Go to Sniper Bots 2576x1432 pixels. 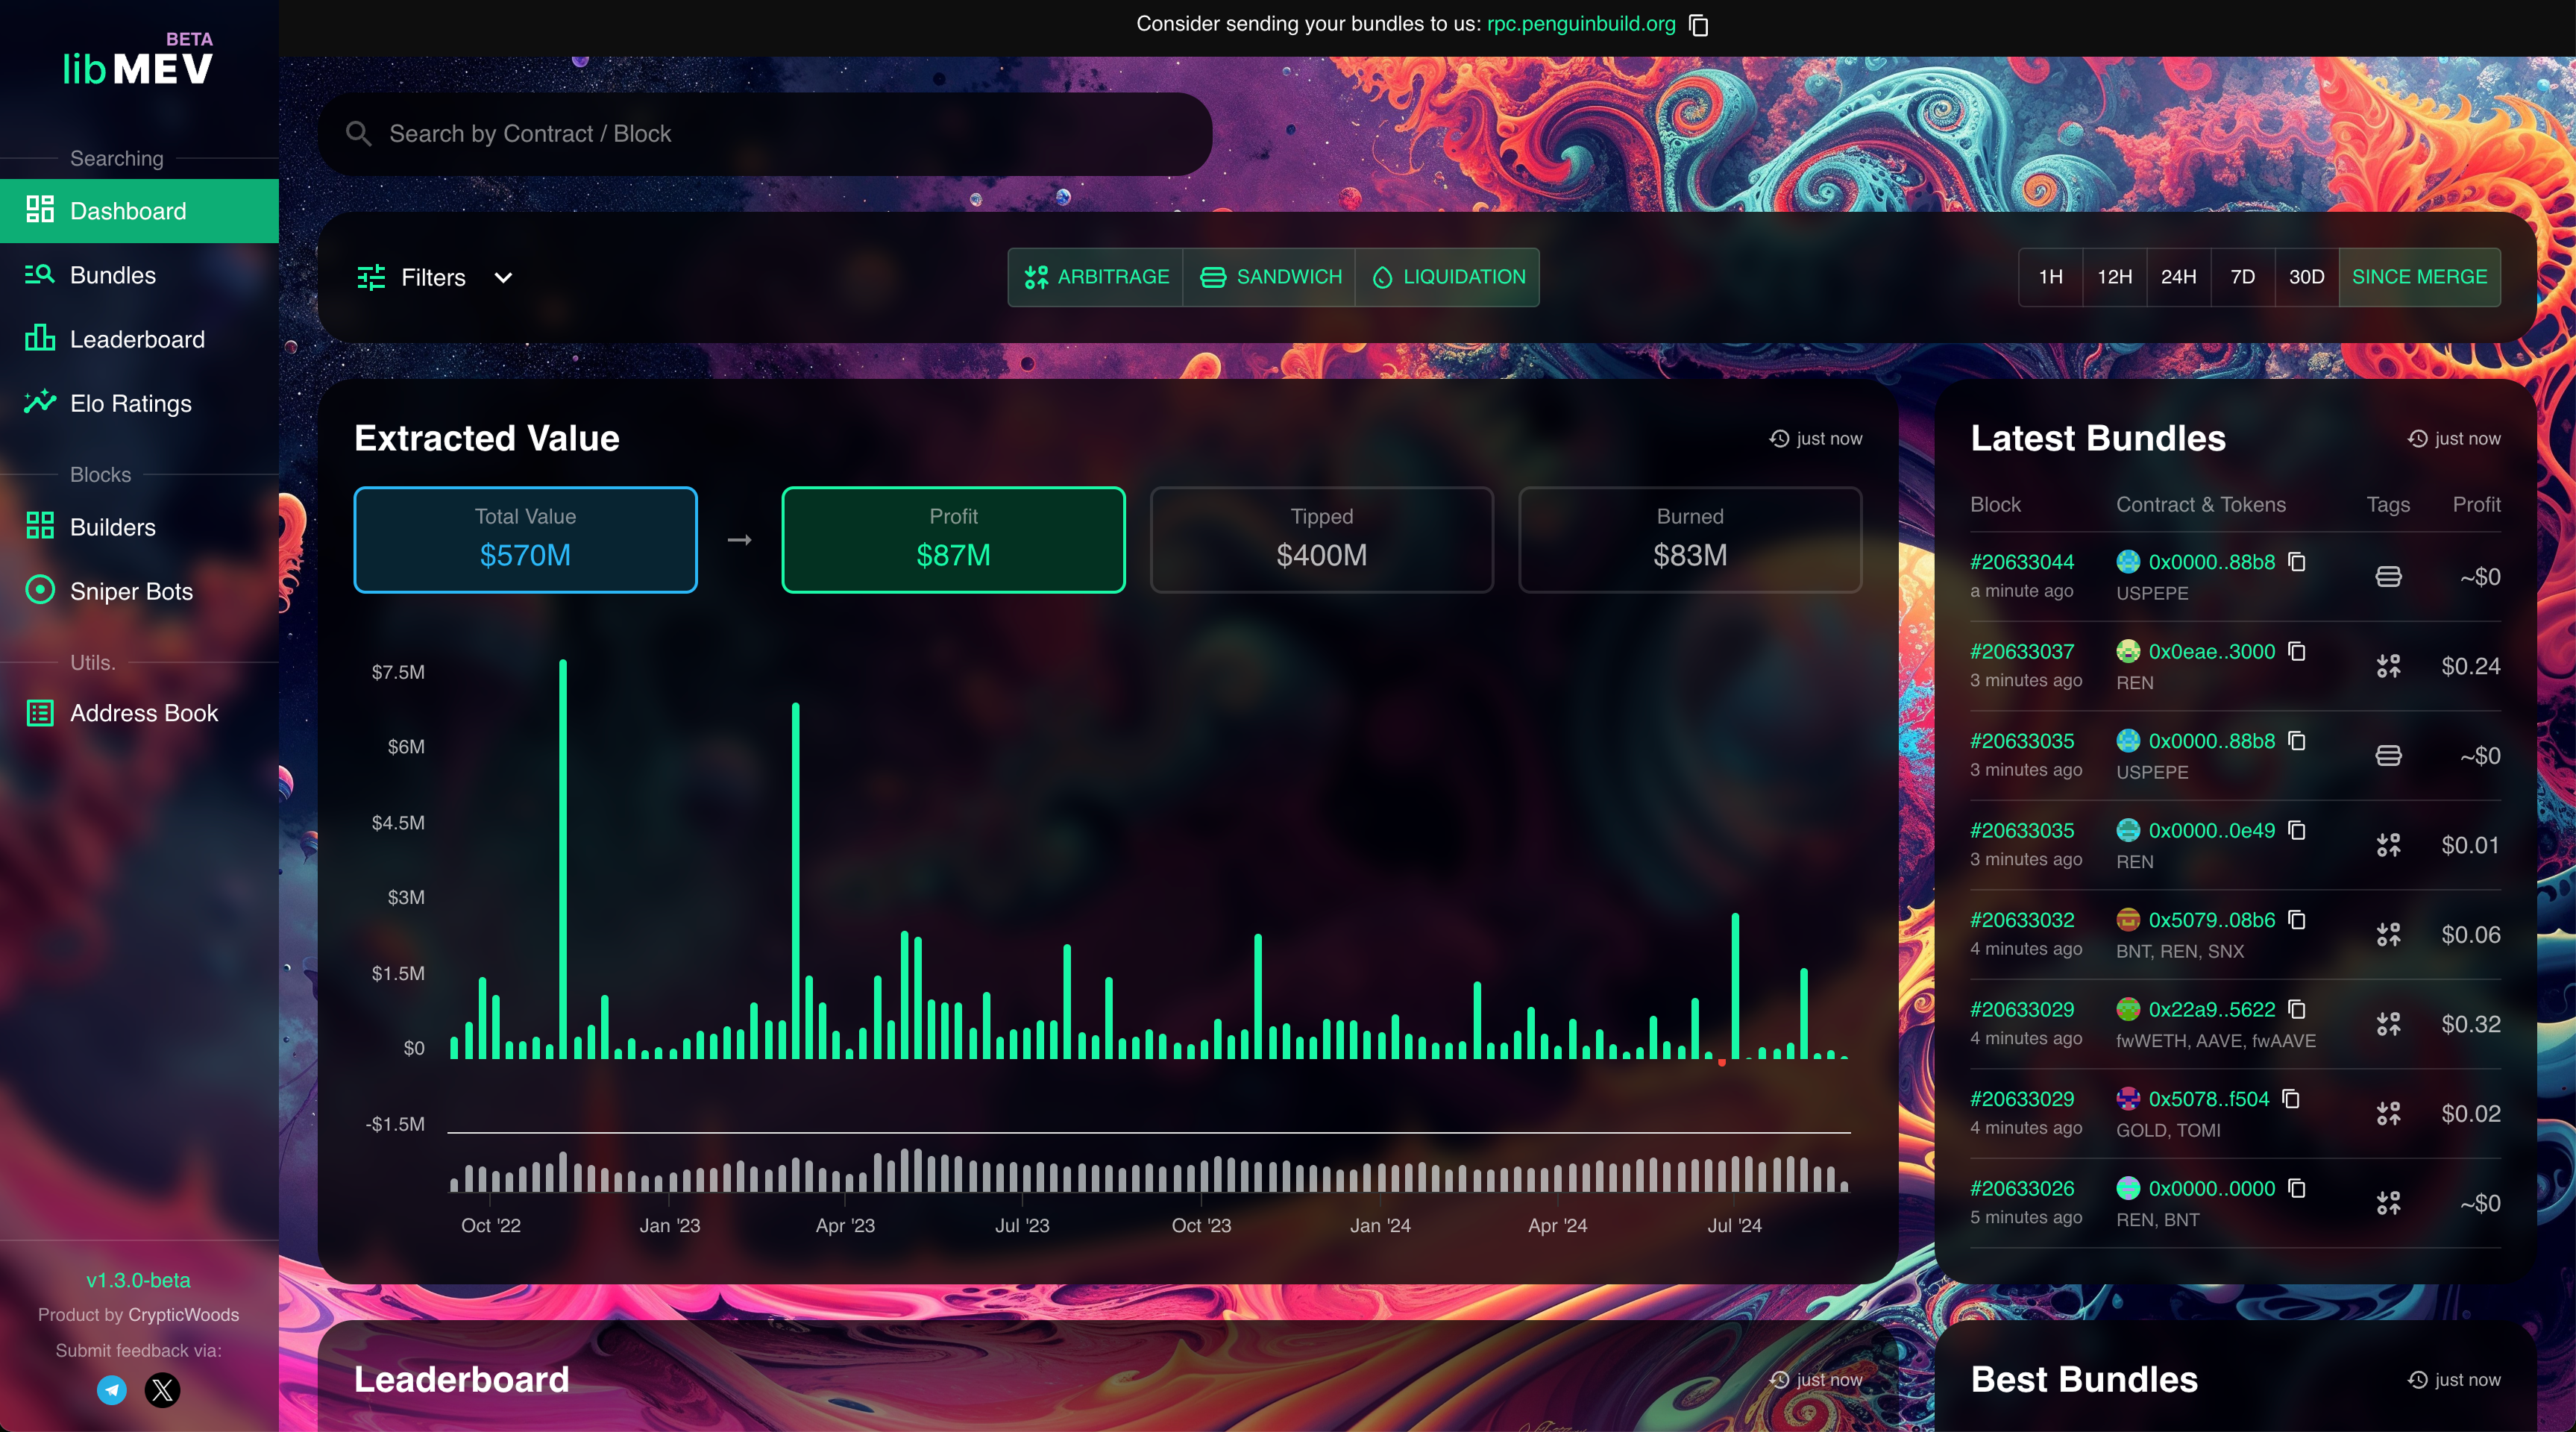[x=139, y=591]
